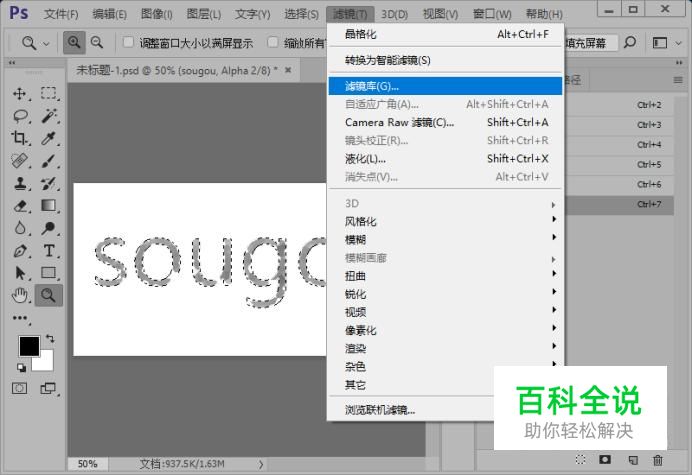The height and width of the screenshot is (475, 692).
Task: Select the History Brush tool
Action: [49, 183]
